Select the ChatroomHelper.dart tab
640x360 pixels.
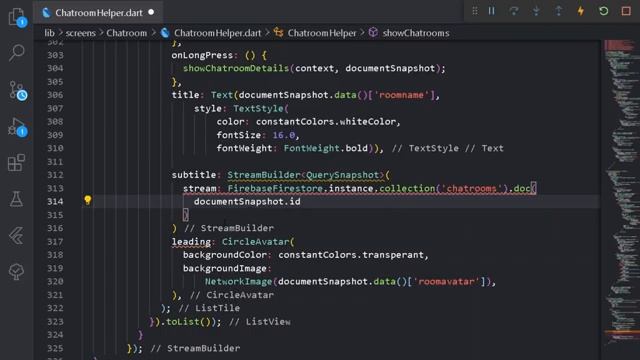click(98, 13)
